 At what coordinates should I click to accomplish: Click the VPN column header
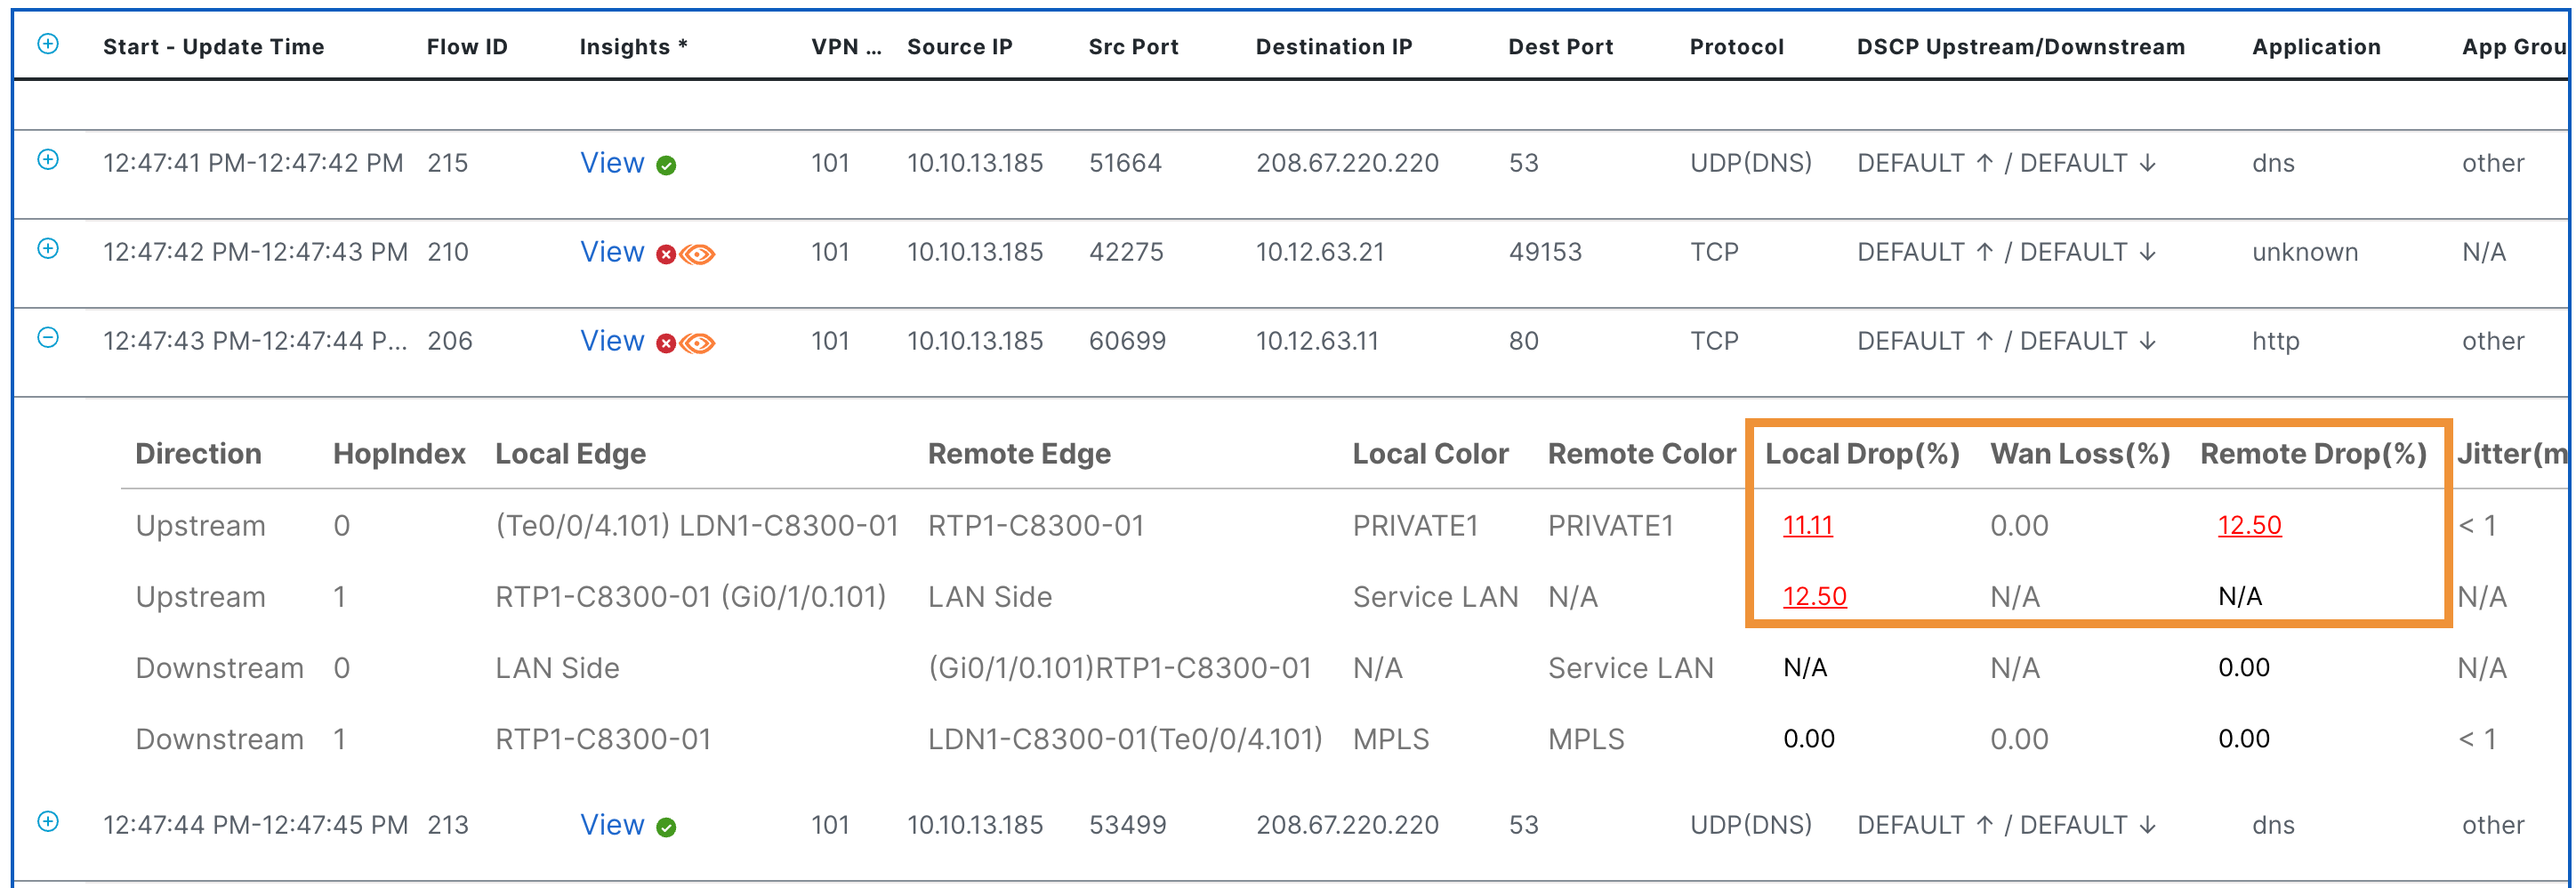tap(846, 47)
